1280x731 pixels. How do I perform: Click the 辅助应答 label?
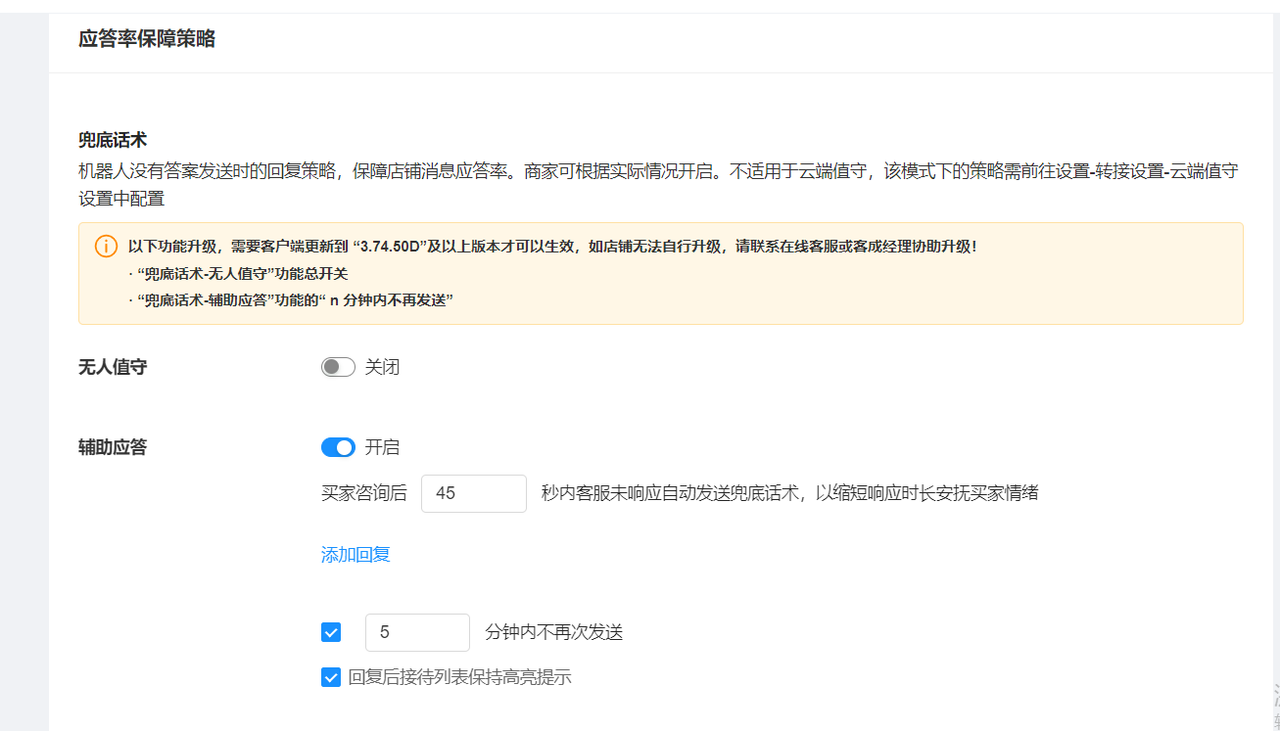(113, 447)
